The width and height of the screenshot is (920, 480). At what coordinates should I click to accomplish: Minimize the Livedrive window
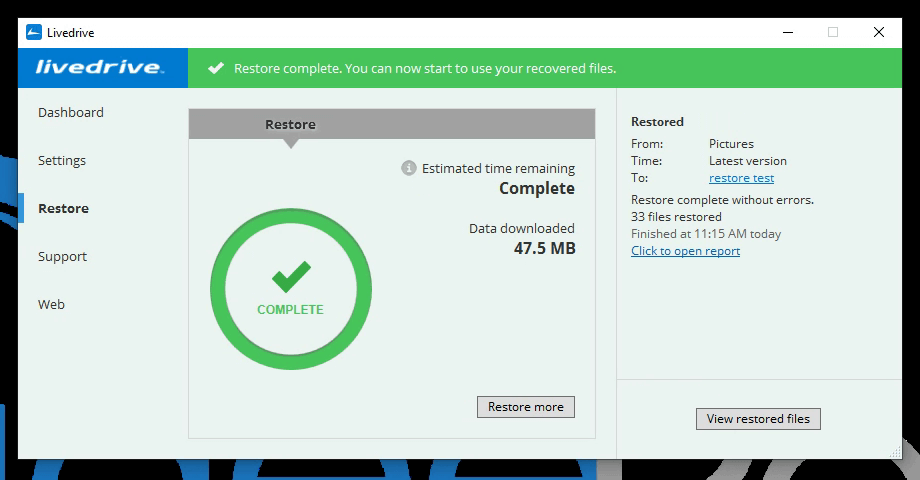pyautogui.click(x=786, y=32)
